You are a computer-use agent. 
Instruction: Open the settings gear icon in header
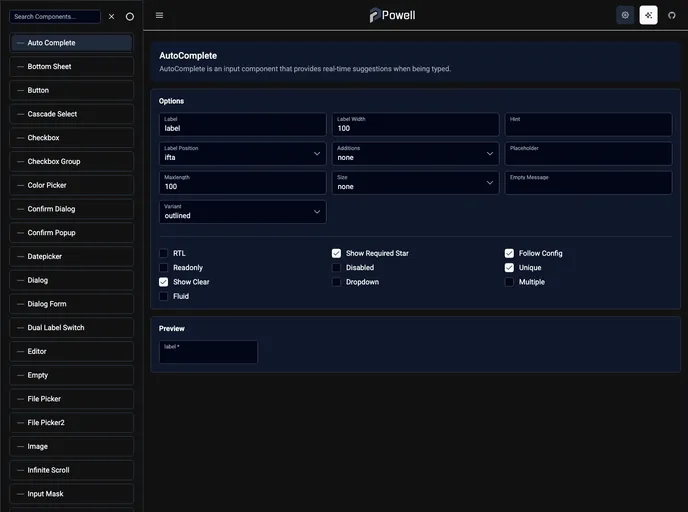[625, 15]
